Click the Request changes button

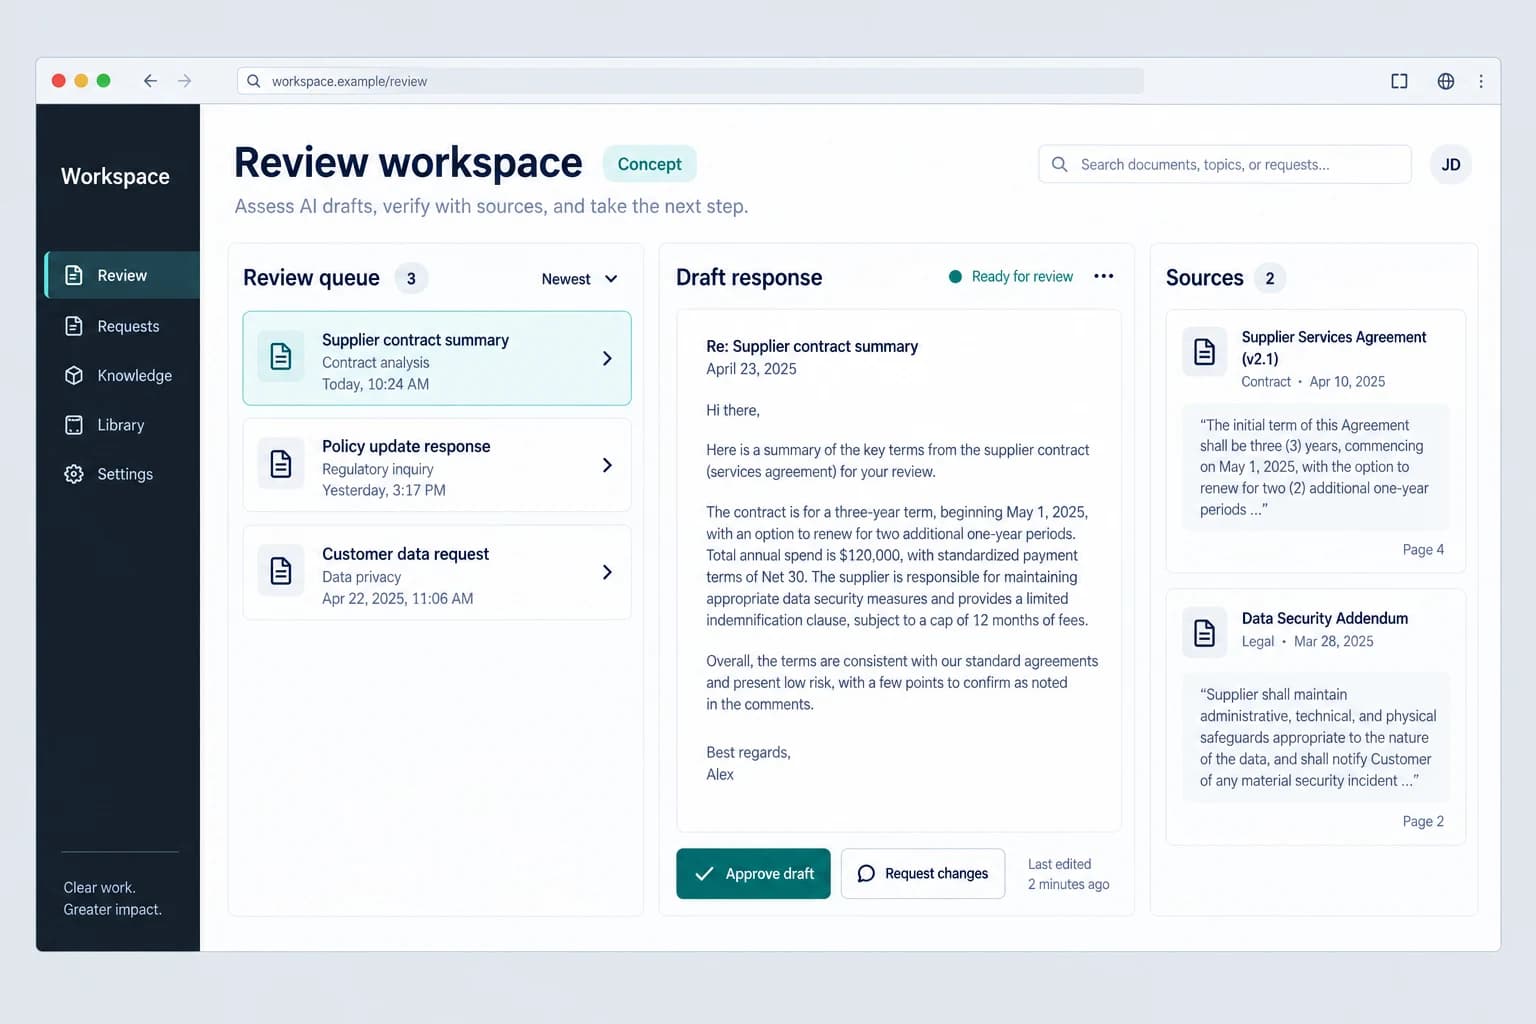point(923,874)
